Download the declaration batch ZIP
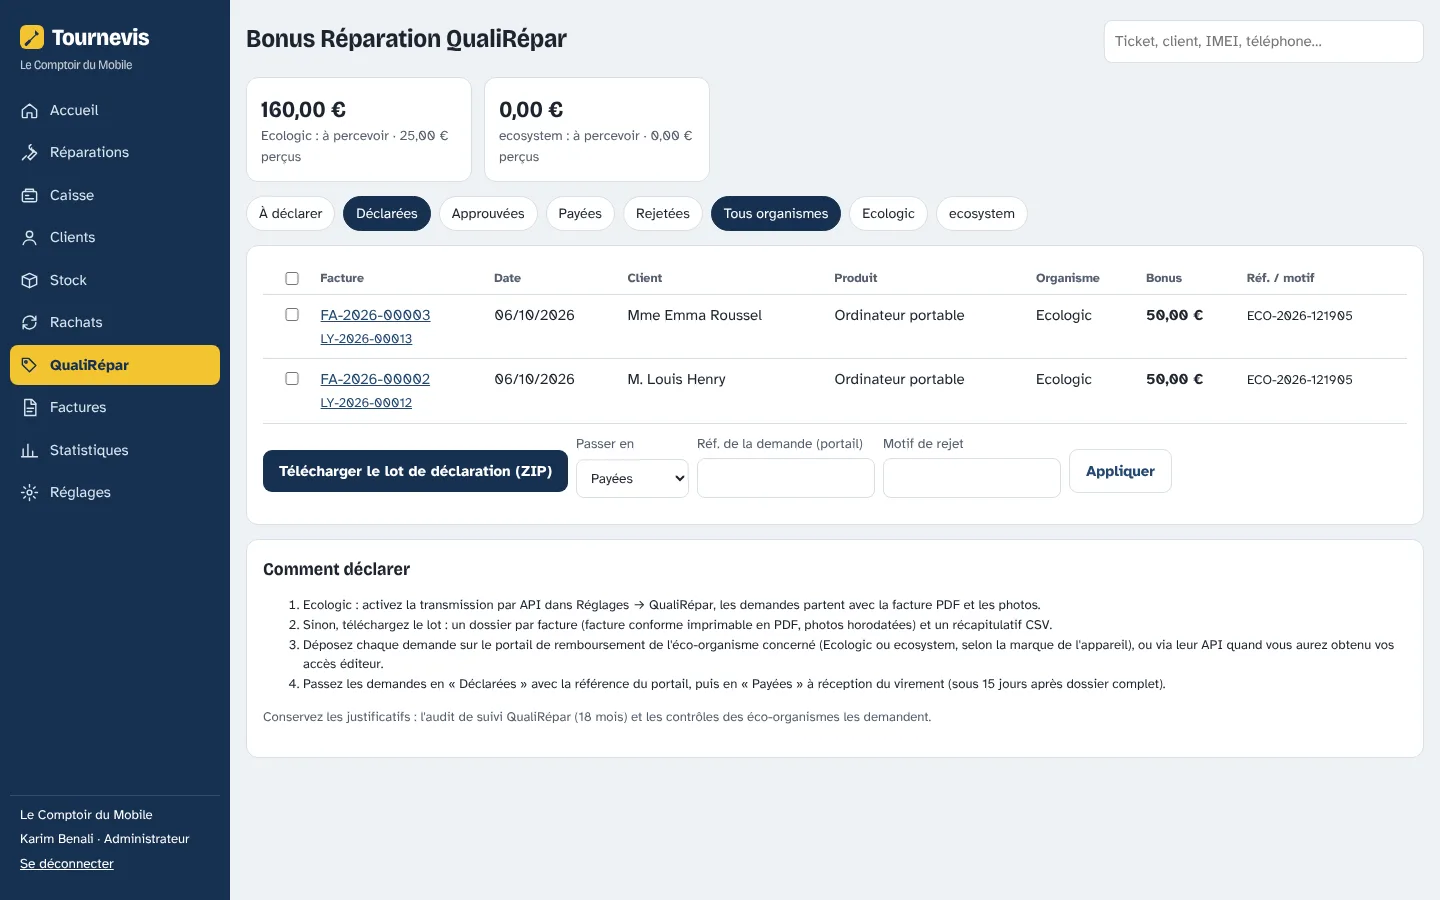 coord(415,471)
